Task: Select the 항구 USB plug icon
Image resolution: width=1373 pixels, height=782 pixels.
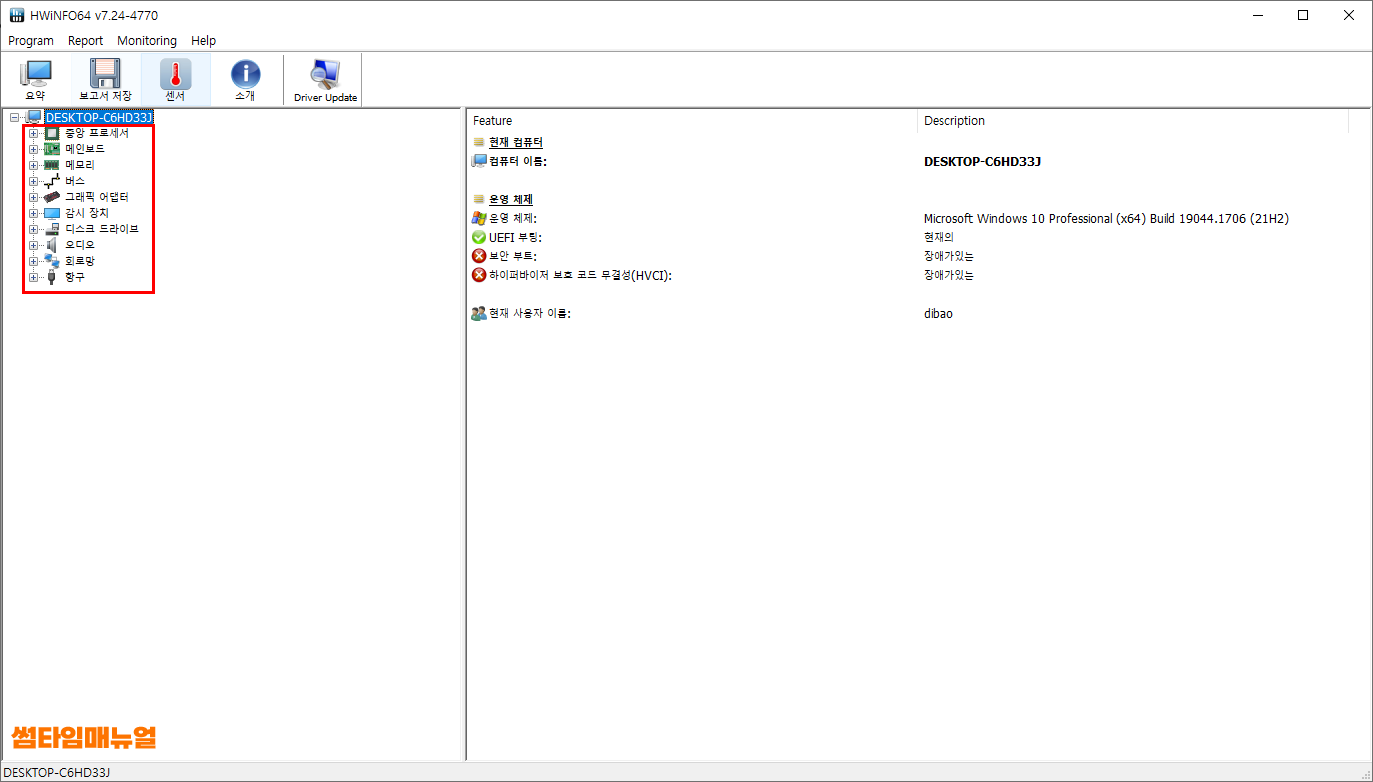Action: (x=52, y=277)
